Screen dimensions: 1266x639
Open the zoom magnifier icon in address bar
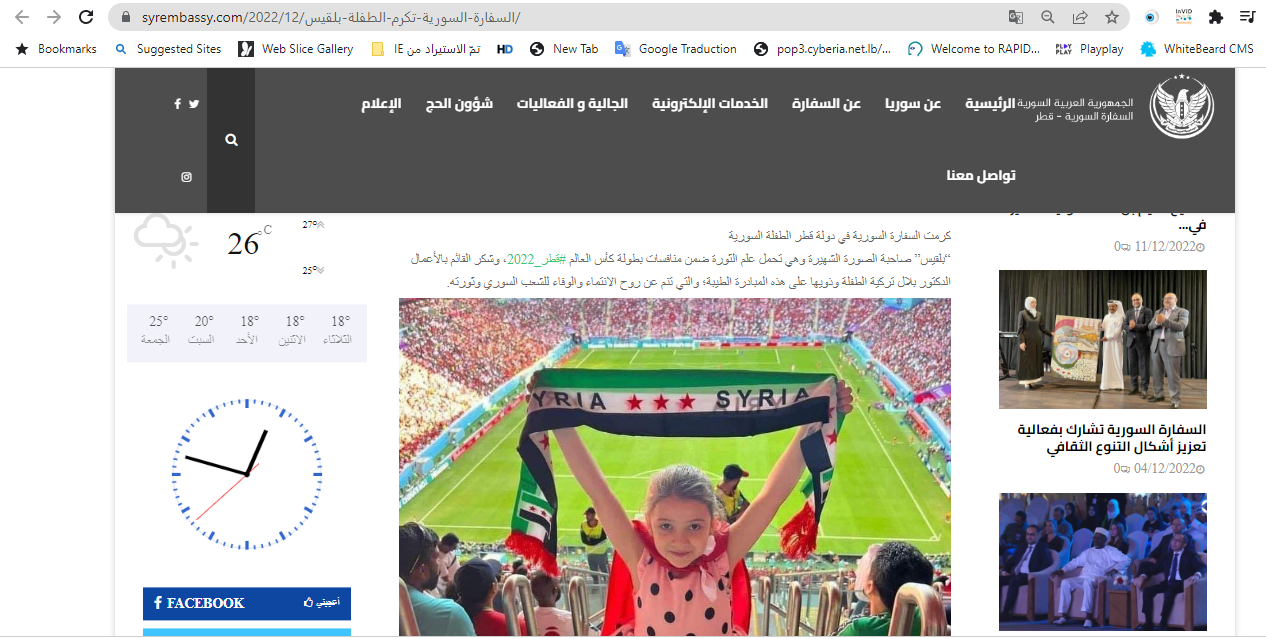pyautogui.click(x=1048, y=17)
